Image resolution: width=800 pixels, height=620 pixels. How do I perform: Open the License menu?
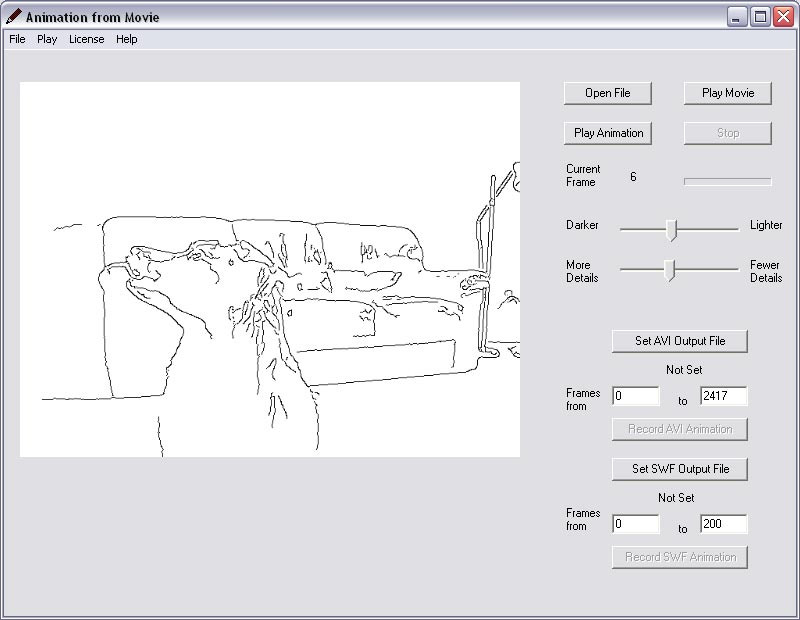point(86,39)
